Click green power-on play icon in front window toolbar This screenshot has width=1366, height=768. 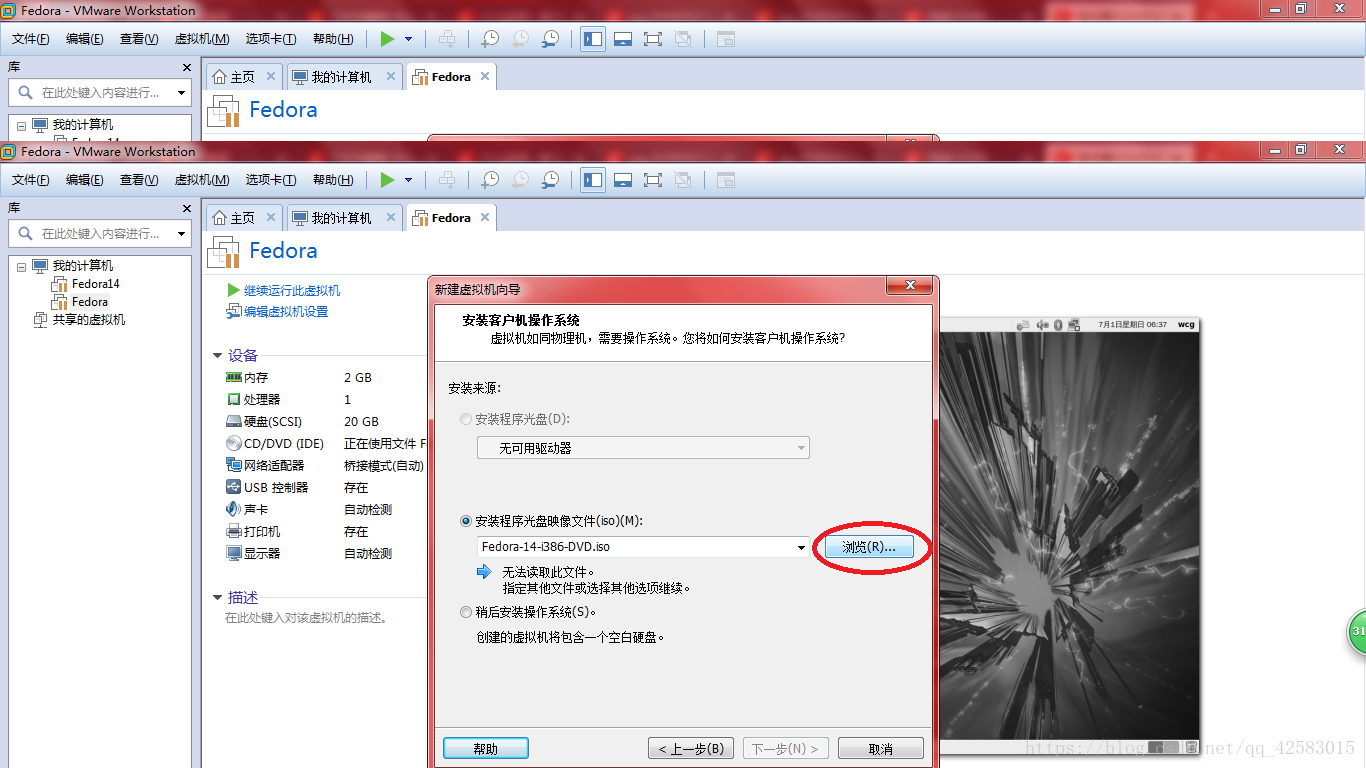388,180
